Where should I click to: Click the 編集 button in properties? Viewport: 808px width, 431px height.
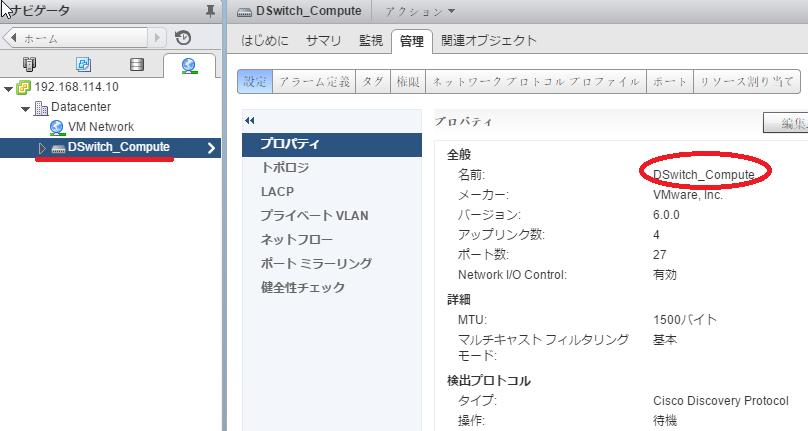coord(786,123)
